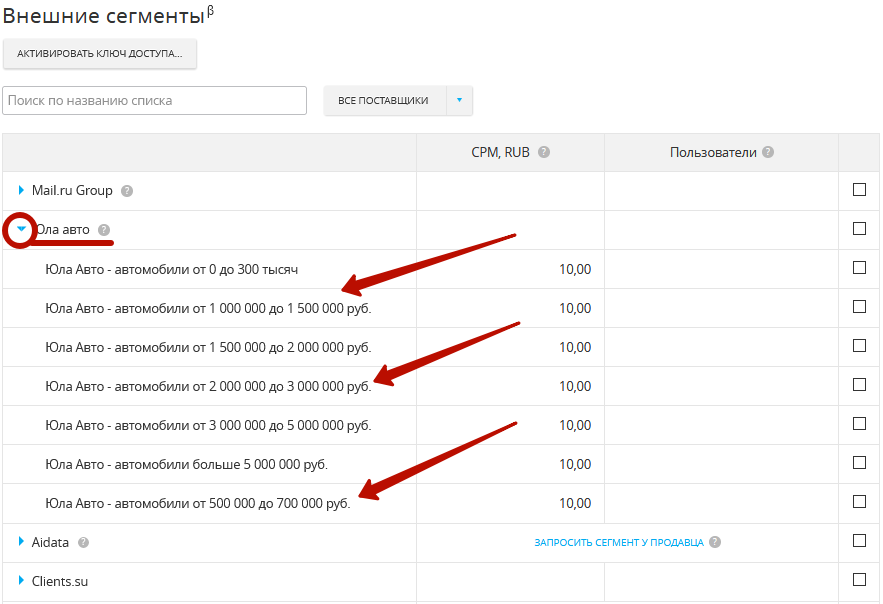Click the Все поставщики filter button
This screenshot has width=883, height=604.
pyautogui.click(x=385, y=100)
